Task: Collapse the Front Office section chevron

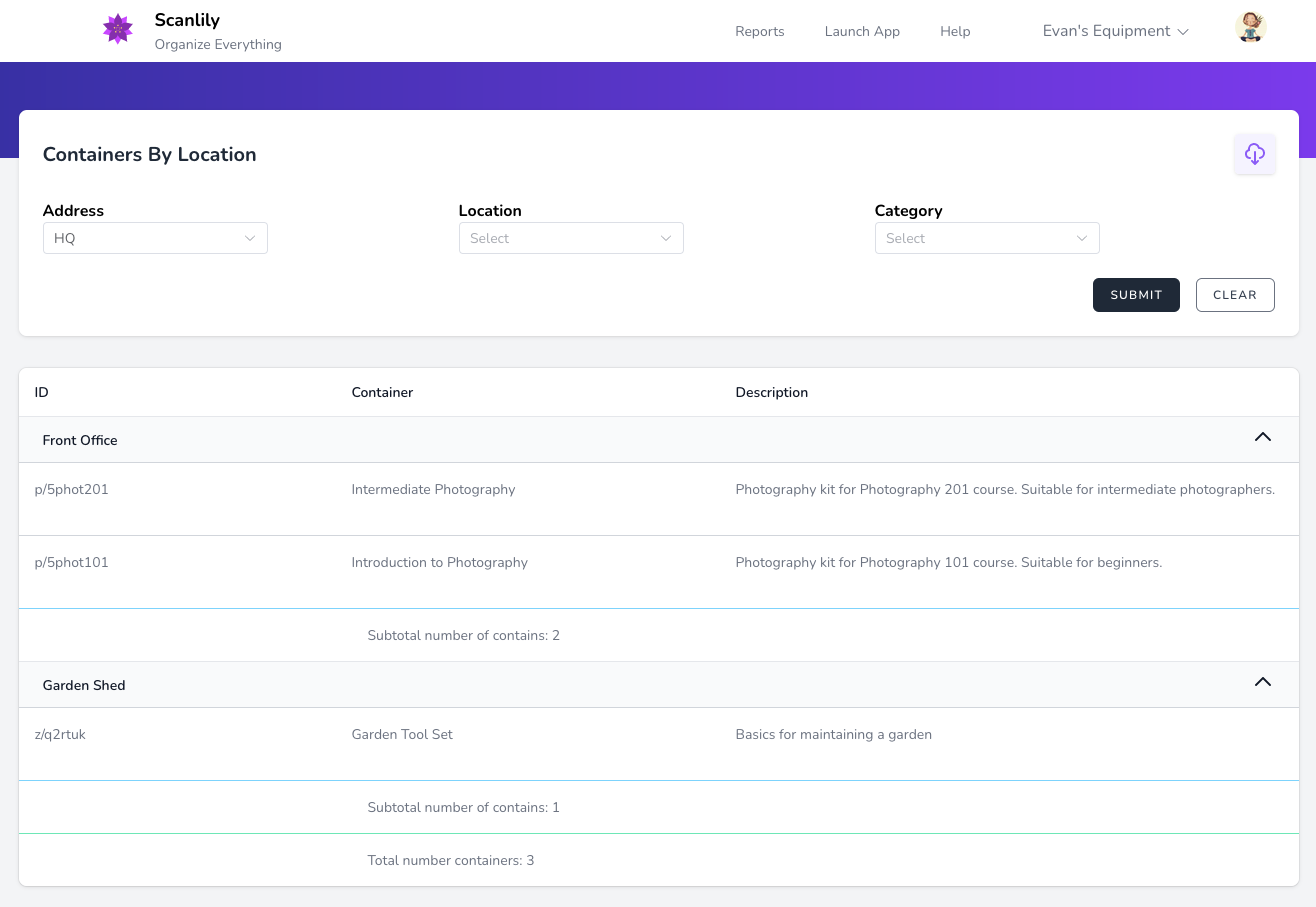Action: [1262, 438]
